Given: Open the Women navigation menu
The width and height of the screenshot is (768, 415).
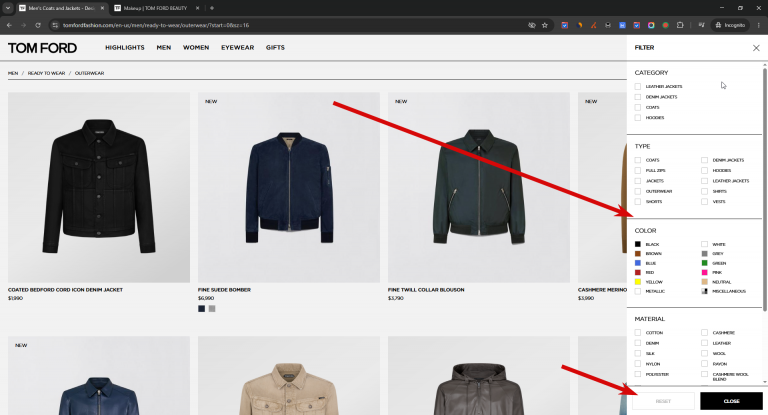Looking at the screenshot, I should (196, 48).
